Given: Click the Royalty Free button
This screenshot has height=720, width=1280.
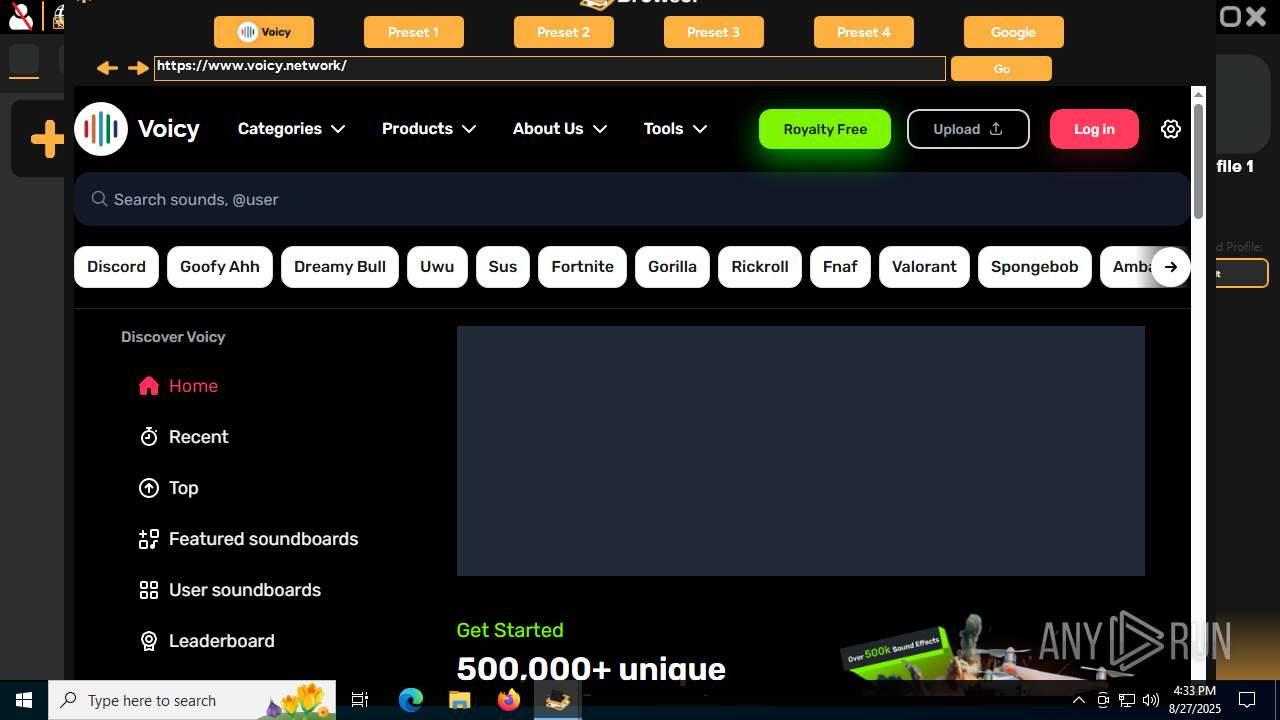Looking at the screenshot, I should [x=825, y=129].
